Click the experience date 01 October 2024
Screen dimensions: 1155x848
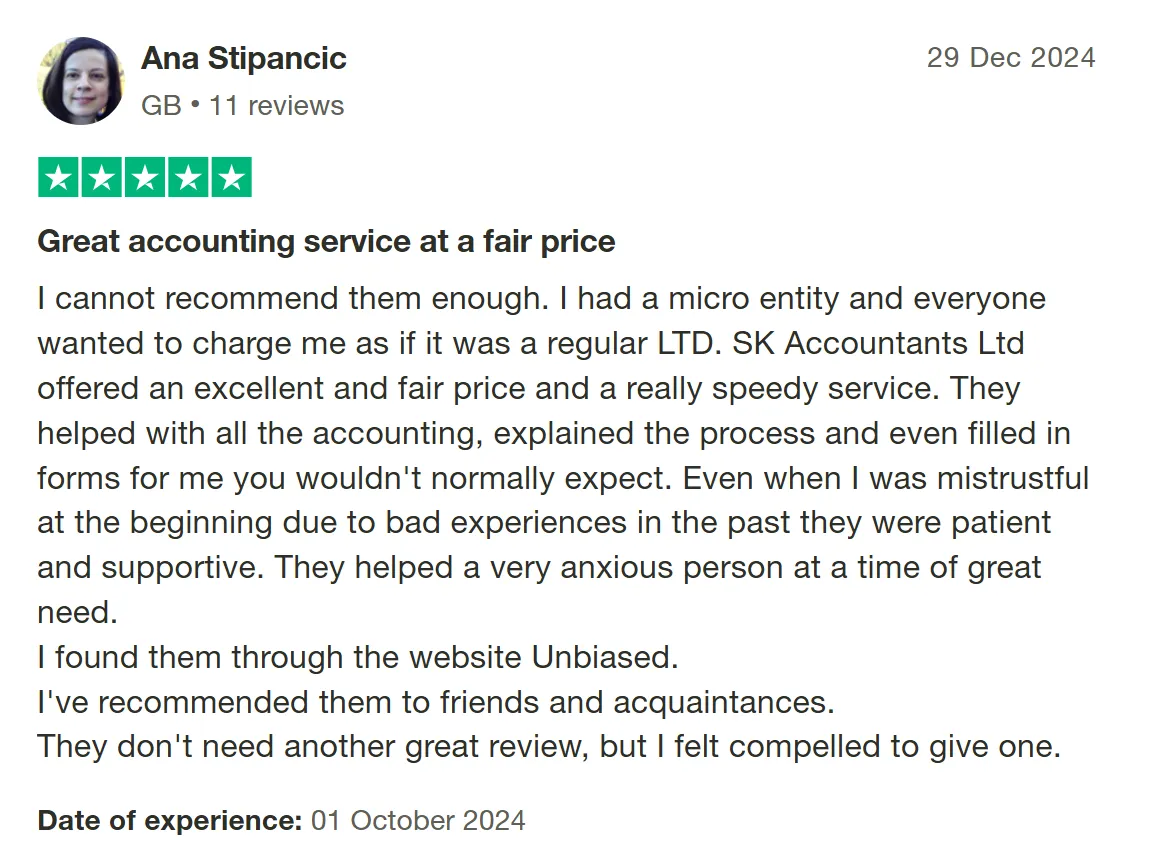coord(418,821)
